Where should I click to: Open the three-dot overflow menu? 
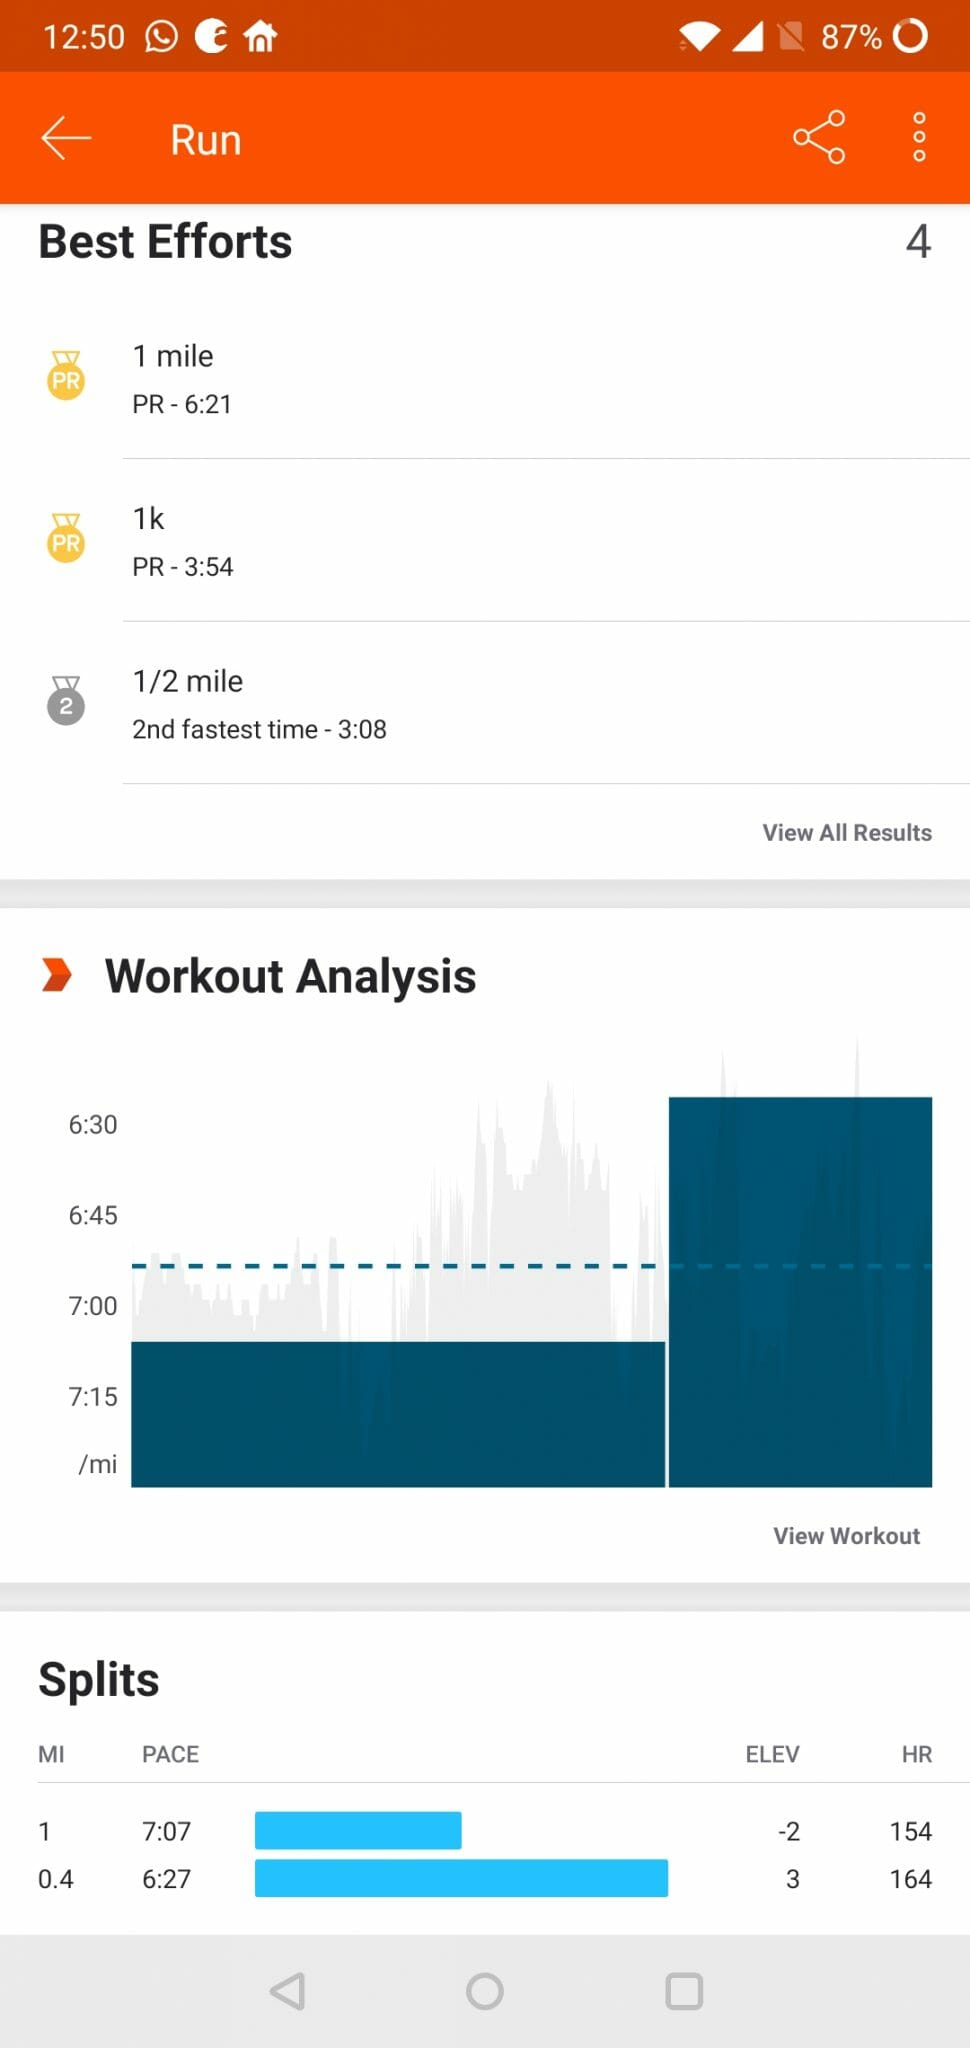pos(919,137)
